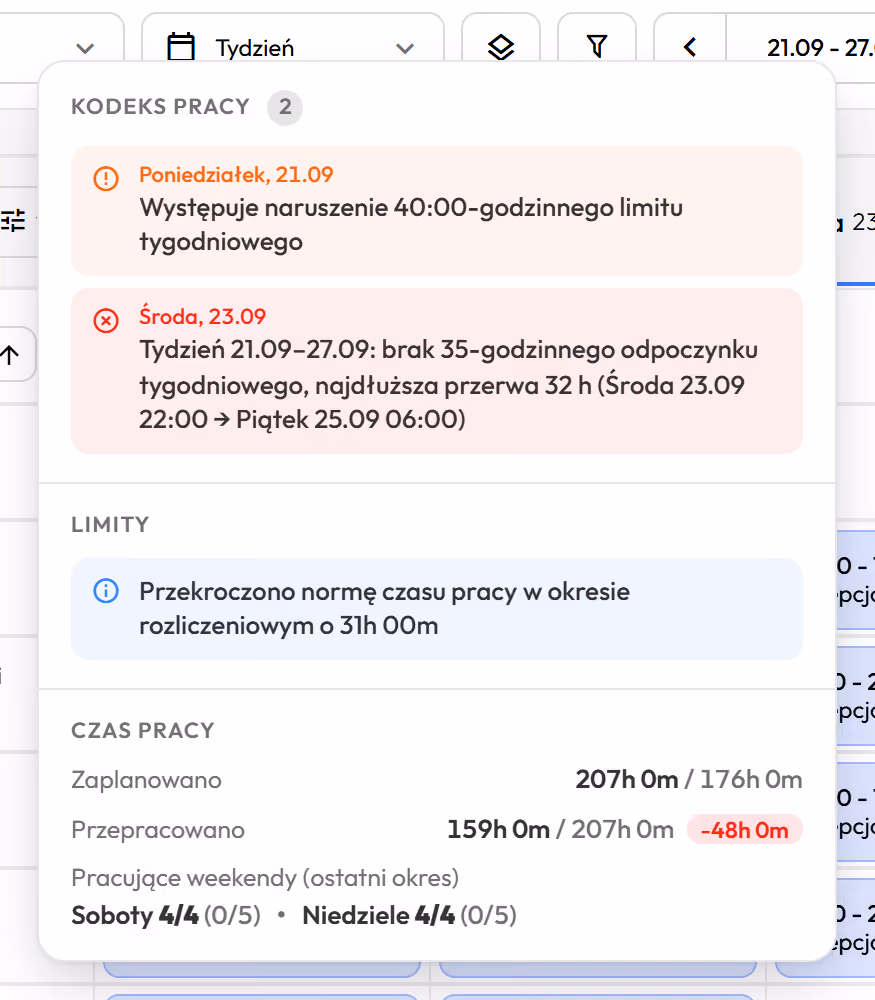Screen dimensions: 875x1000
Task: Open the filter funnel button
Action: tap(597, 47)
